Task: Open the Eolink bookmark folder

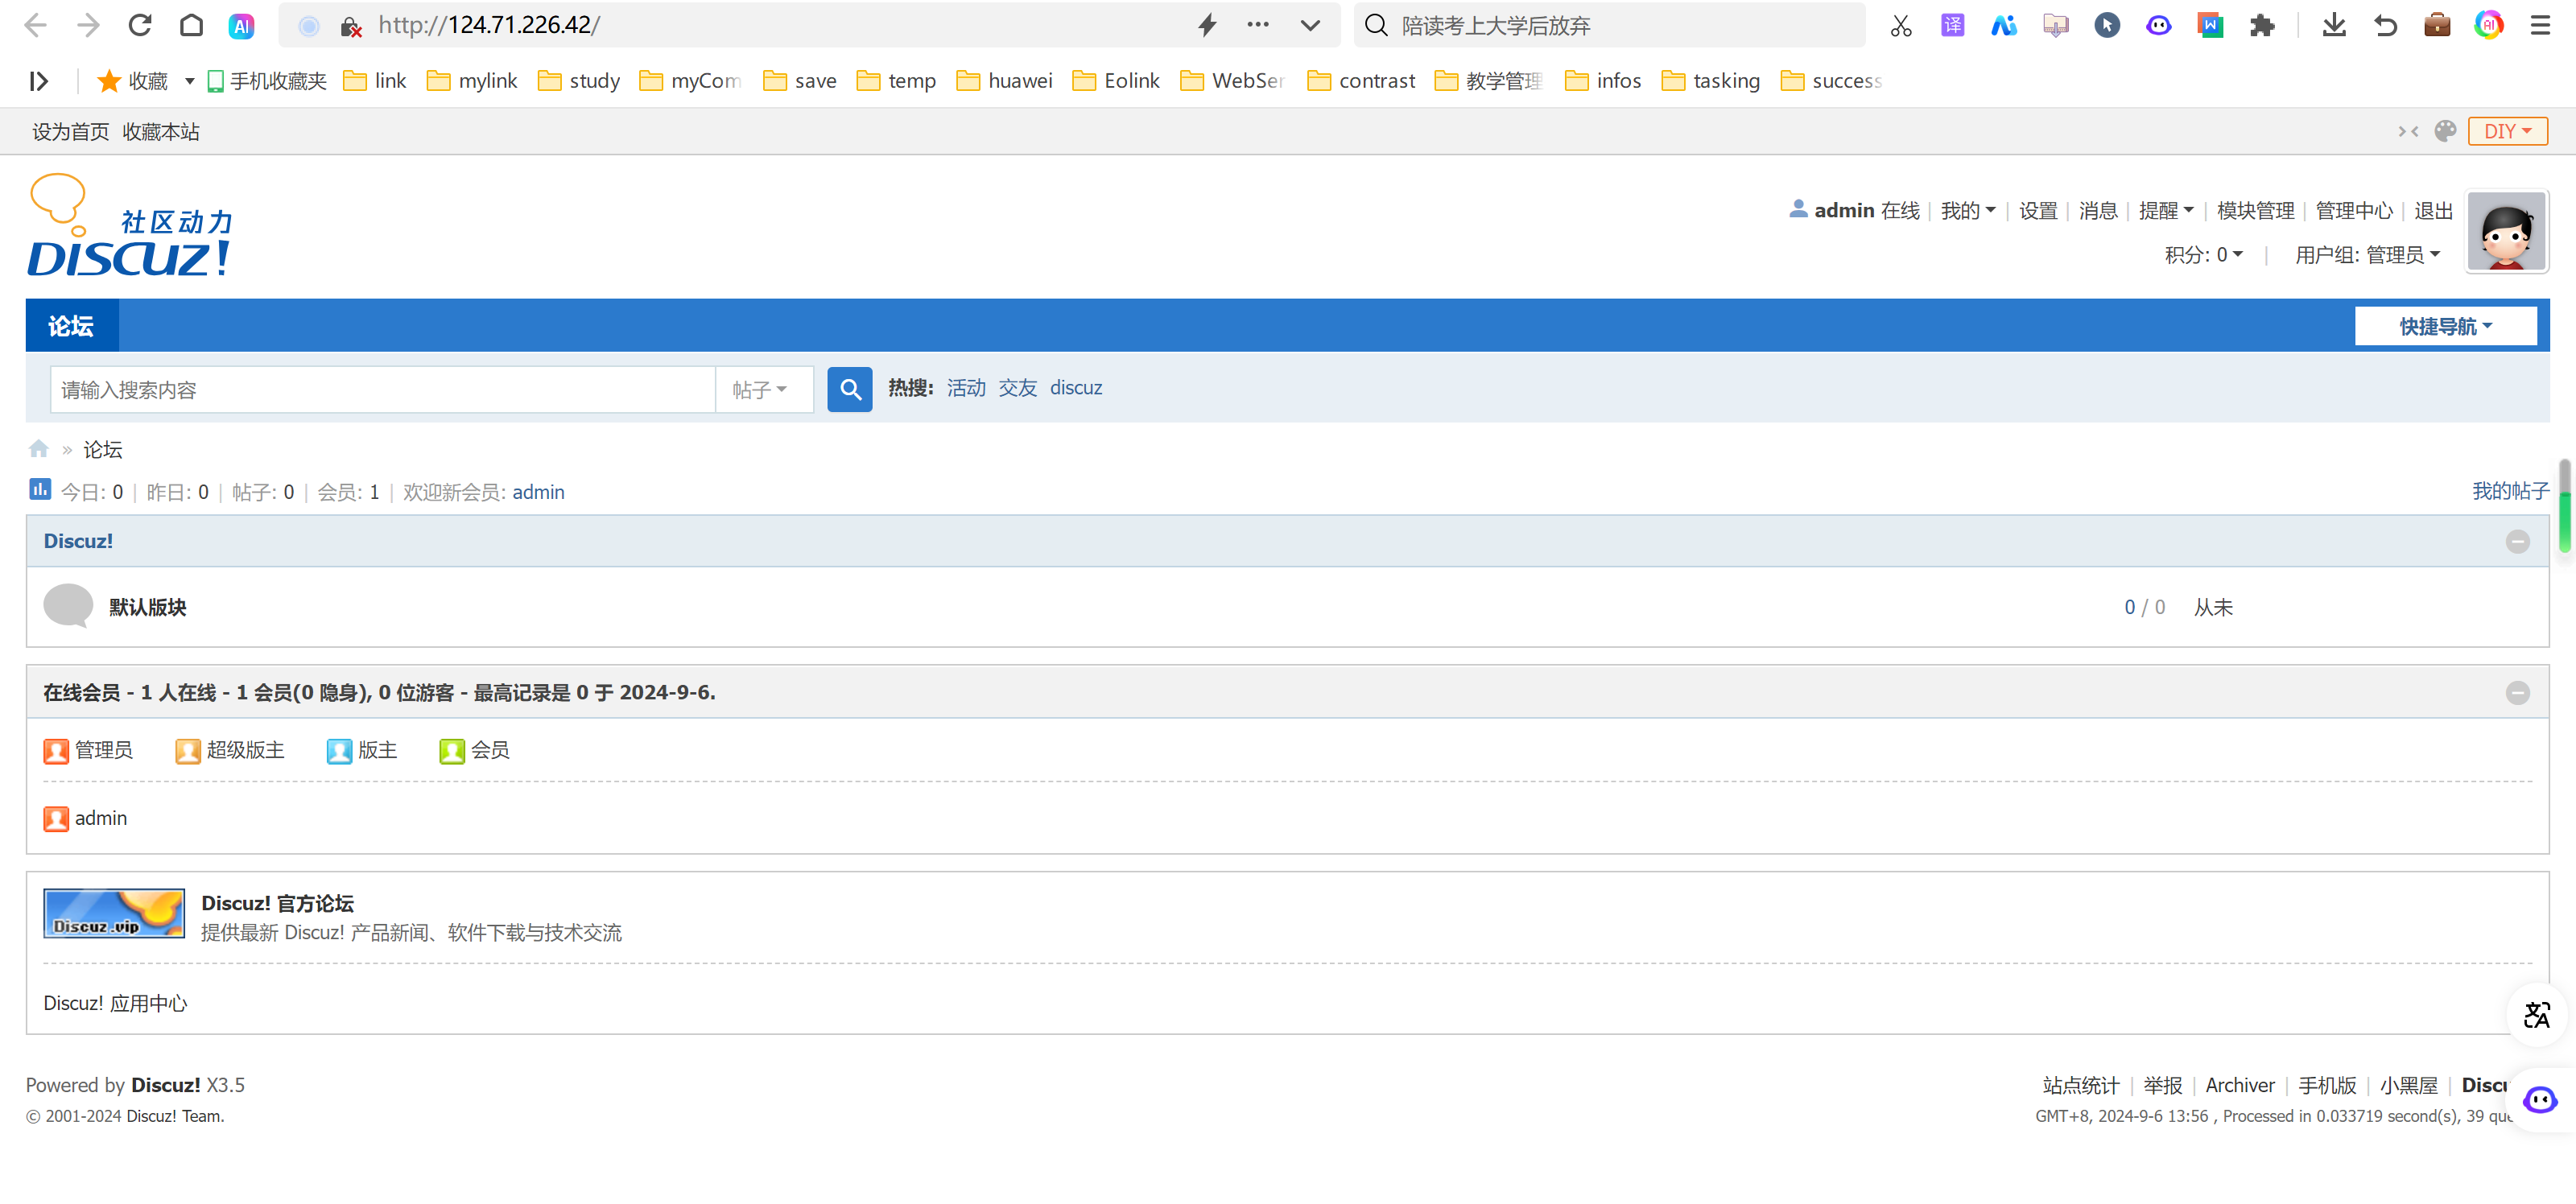Action: (1116, 81)
